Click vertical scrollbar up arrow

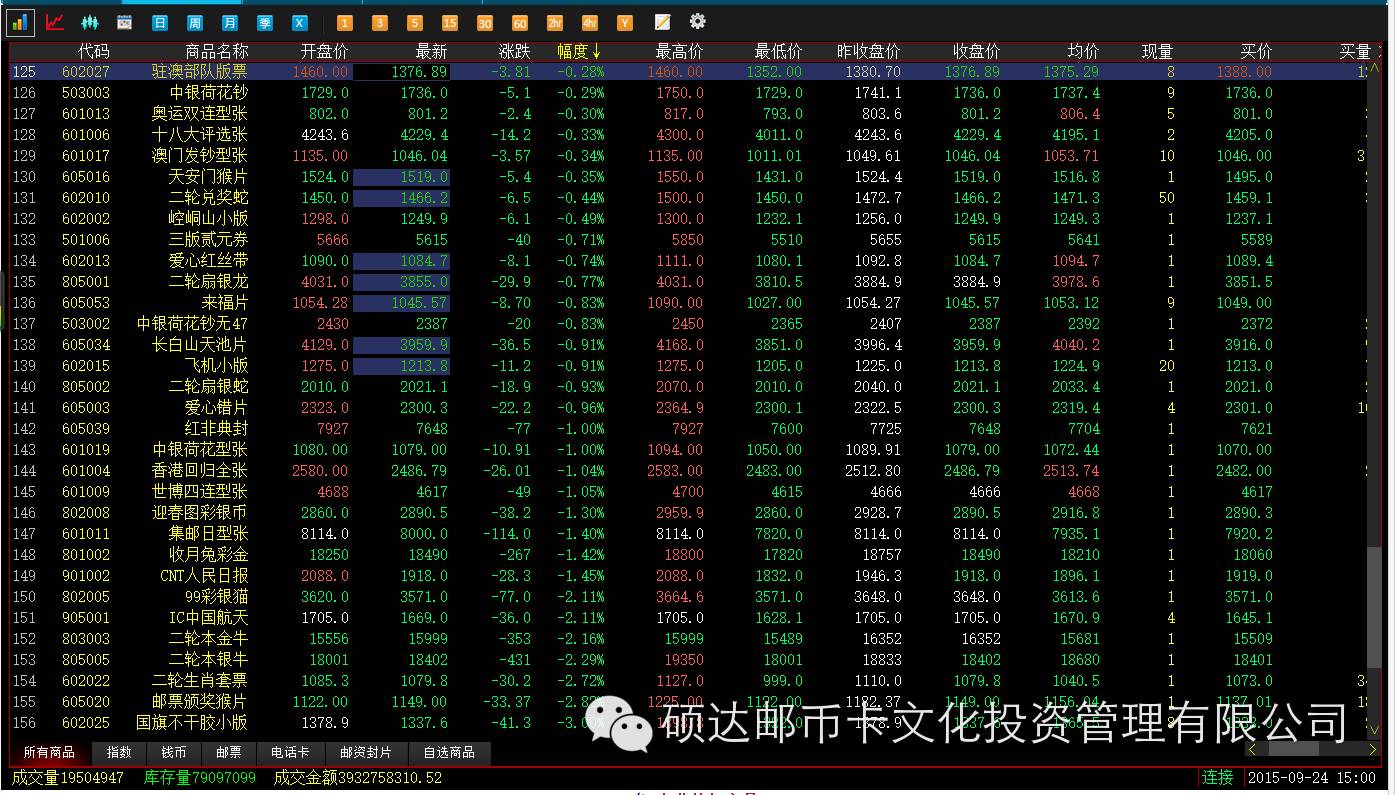[1375, 69]
